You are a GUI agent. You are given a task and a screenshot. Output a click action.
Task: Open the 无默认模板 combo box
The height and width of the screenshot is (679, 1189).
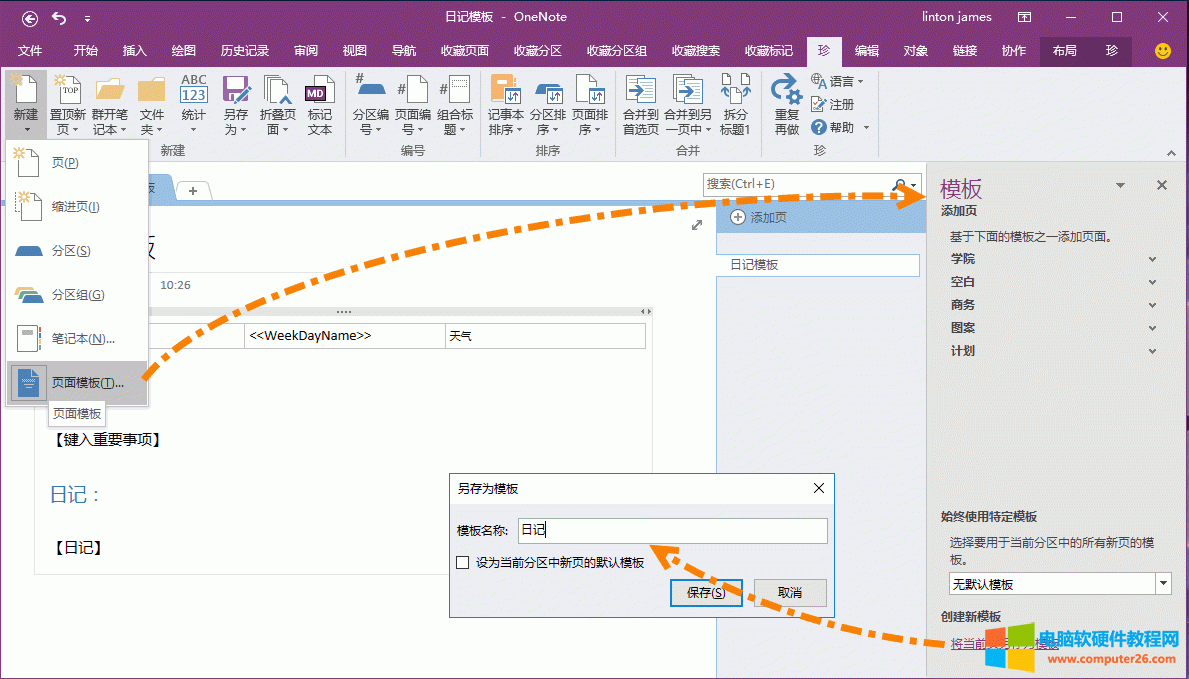1059,584
